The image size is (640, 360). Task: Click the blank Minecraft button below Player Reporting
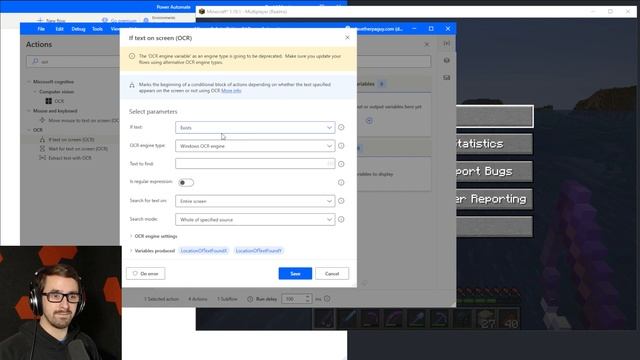[494, 227]
